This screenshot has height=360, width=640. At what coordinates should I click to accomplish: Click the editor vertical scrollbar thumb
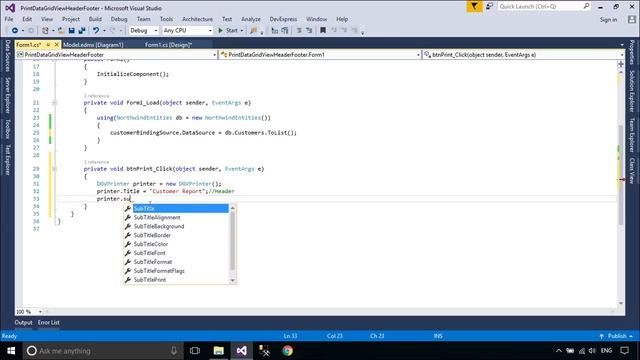pyautogui.click(x=621, y=174)
